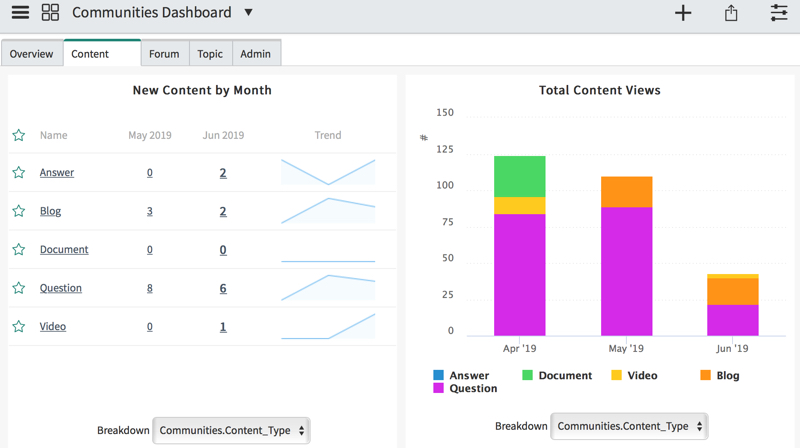Click Video's May 2019 value 0

(x=149, y=326)
